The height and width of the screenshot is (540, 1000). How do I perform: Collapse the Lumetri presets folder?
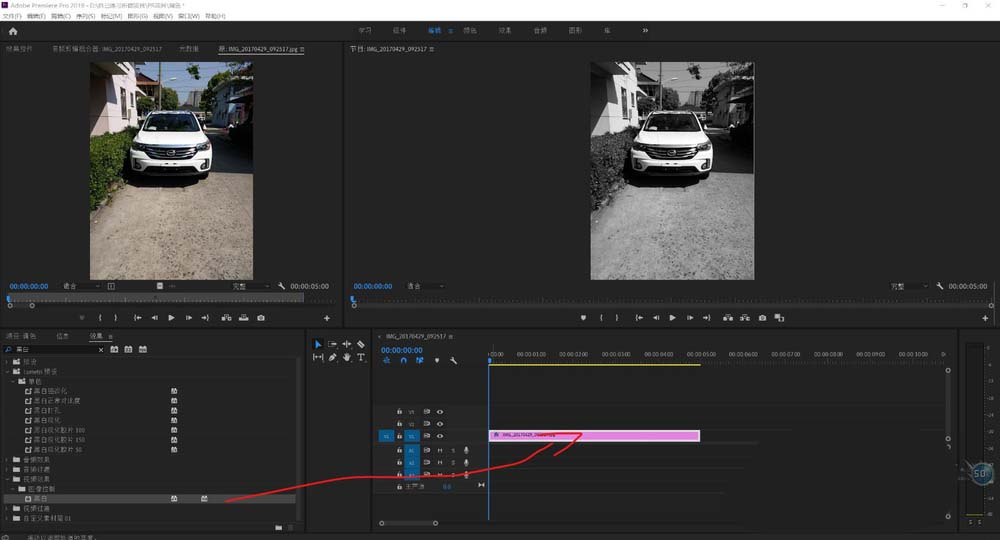tap(8, 371)
